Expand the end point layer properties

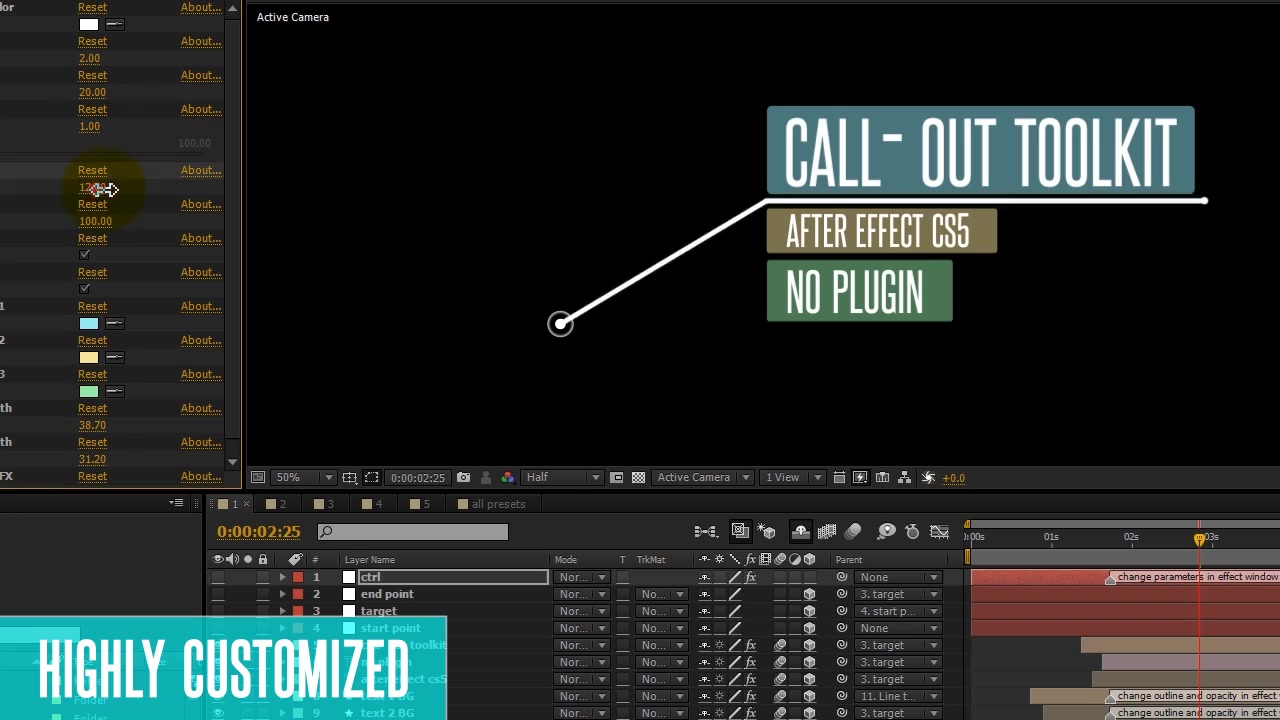[x=283, y=594]
